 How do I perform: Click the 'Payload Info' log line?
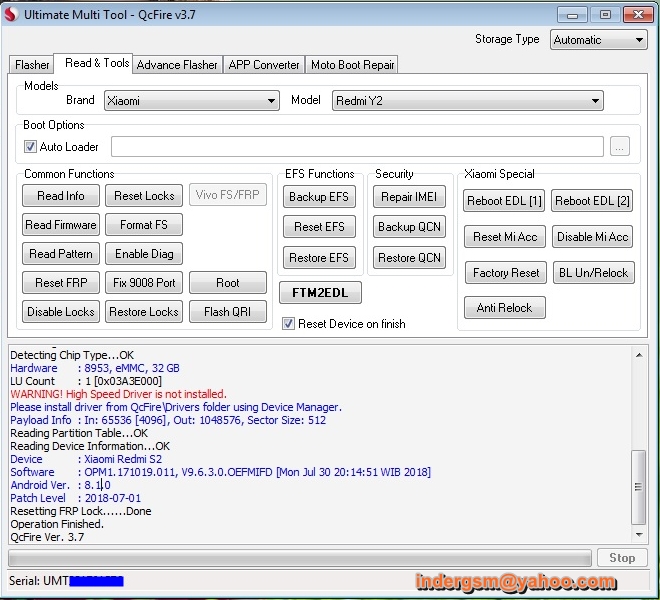click(x=168, y=420)
